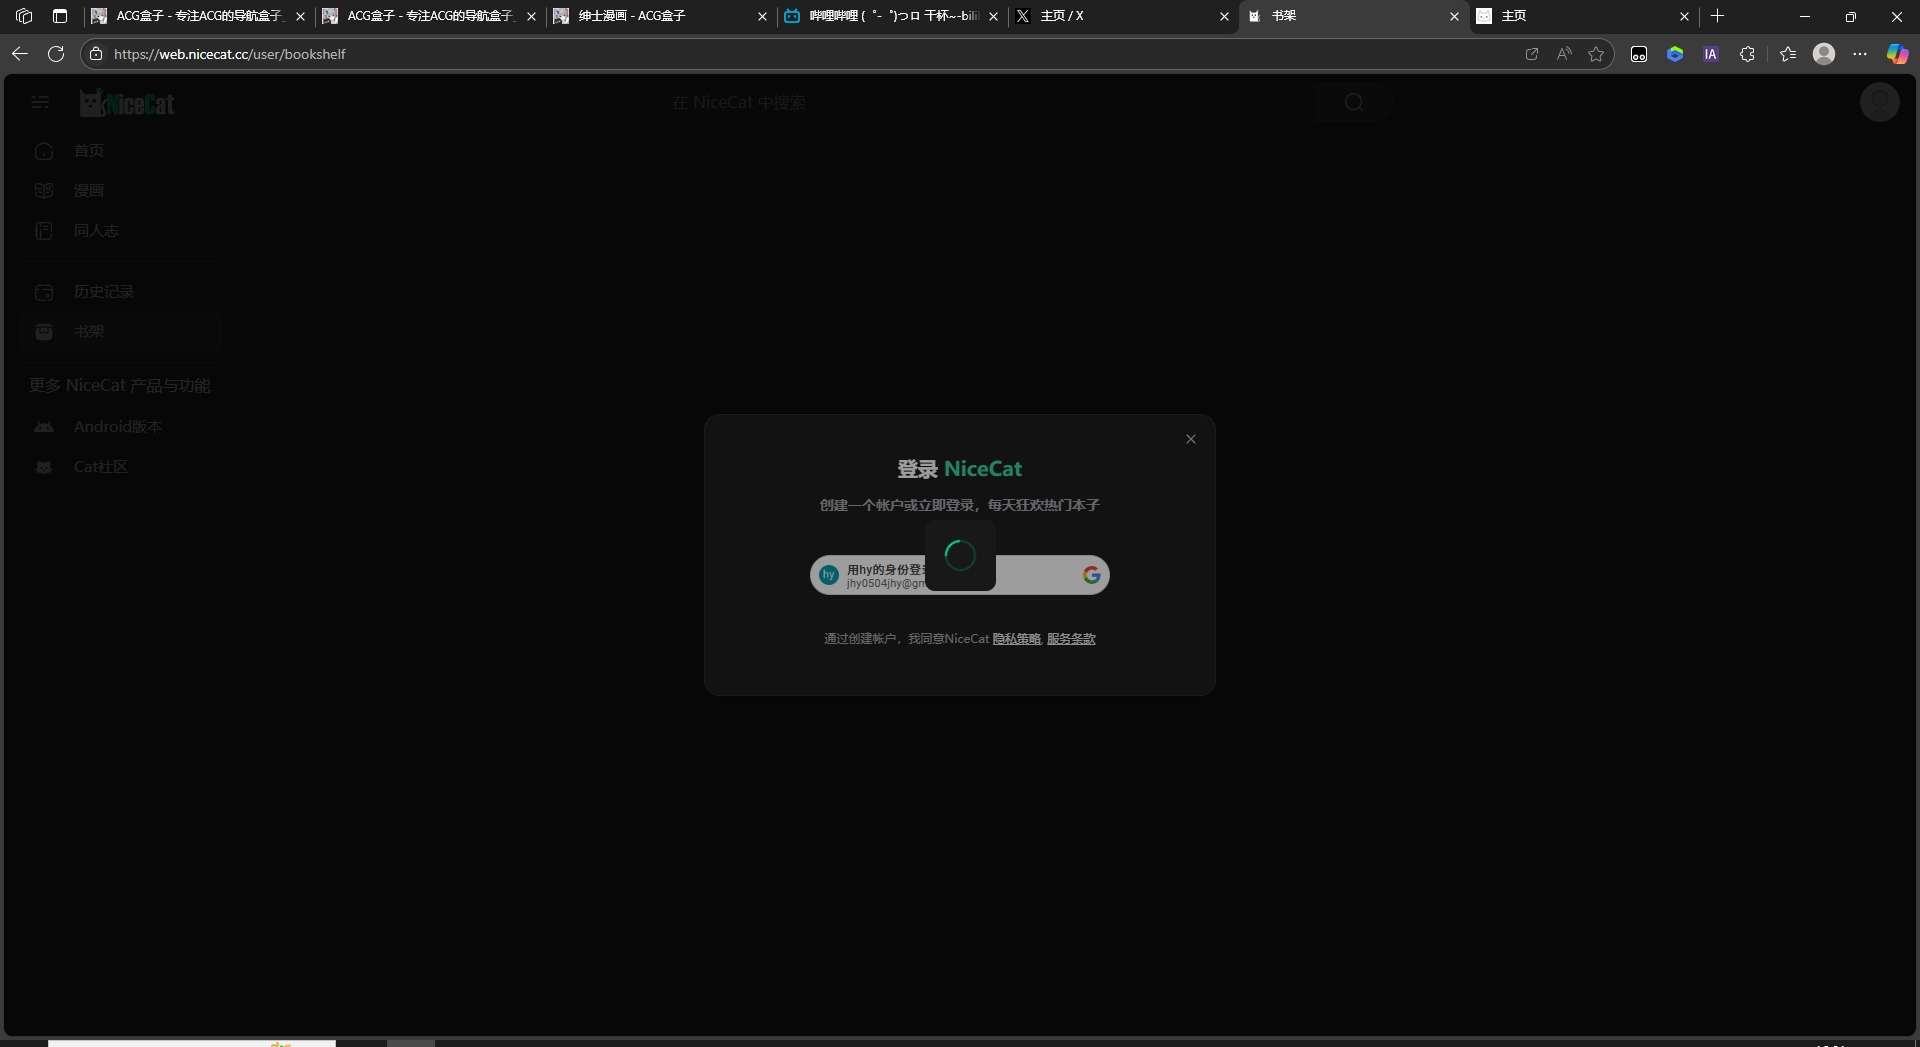Add this page to favorites star
This screenshot has height=1047, width=1920.
pos(1596,54)
